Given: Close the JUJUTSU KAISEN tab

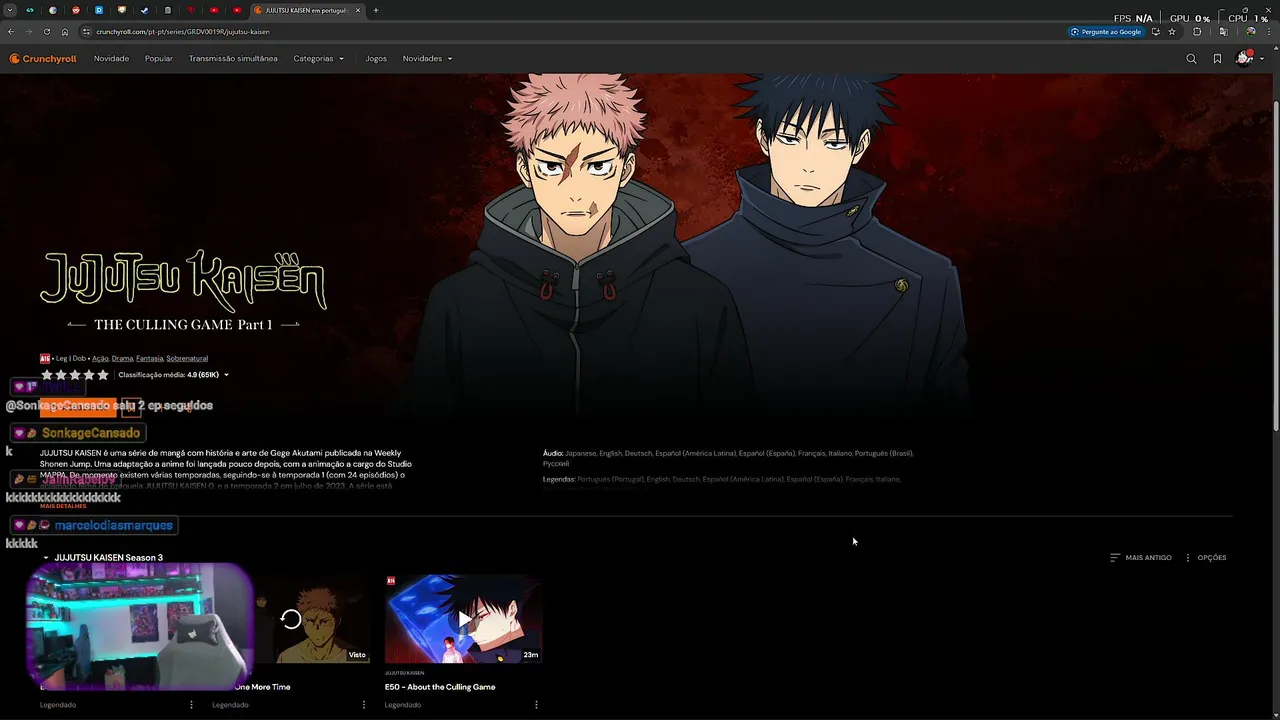Looking at the screenshot, I should (358, 10).
